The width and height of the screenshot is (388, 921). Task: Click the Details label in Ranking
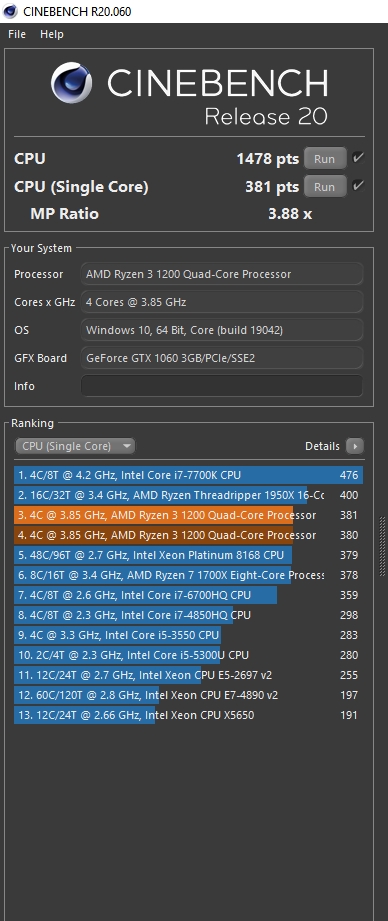pyautogui.click(x=322, y=446)
